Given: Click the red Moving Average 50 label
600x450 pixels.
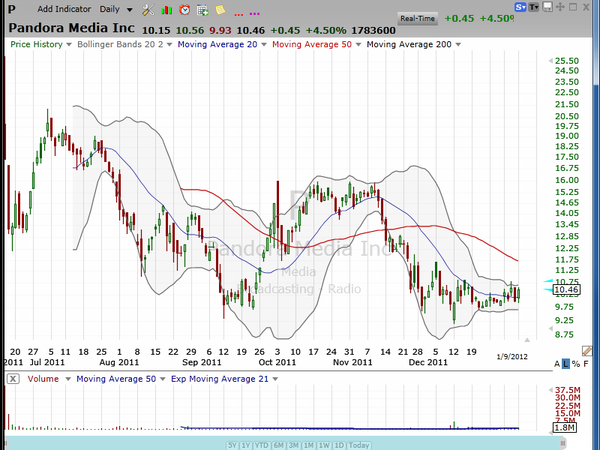Looking at the screenshot, I should click(x=311, y=44).
